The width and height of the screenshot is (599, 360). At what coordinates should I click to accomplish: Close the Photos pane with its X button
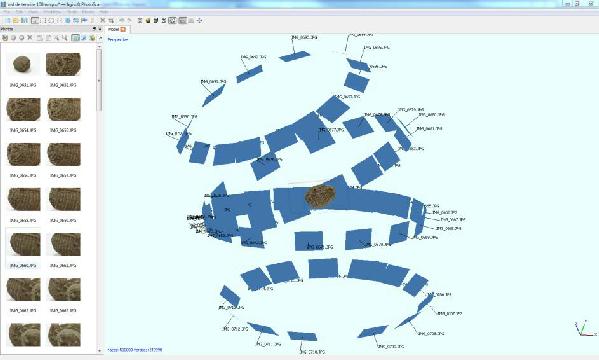(100, 29)
